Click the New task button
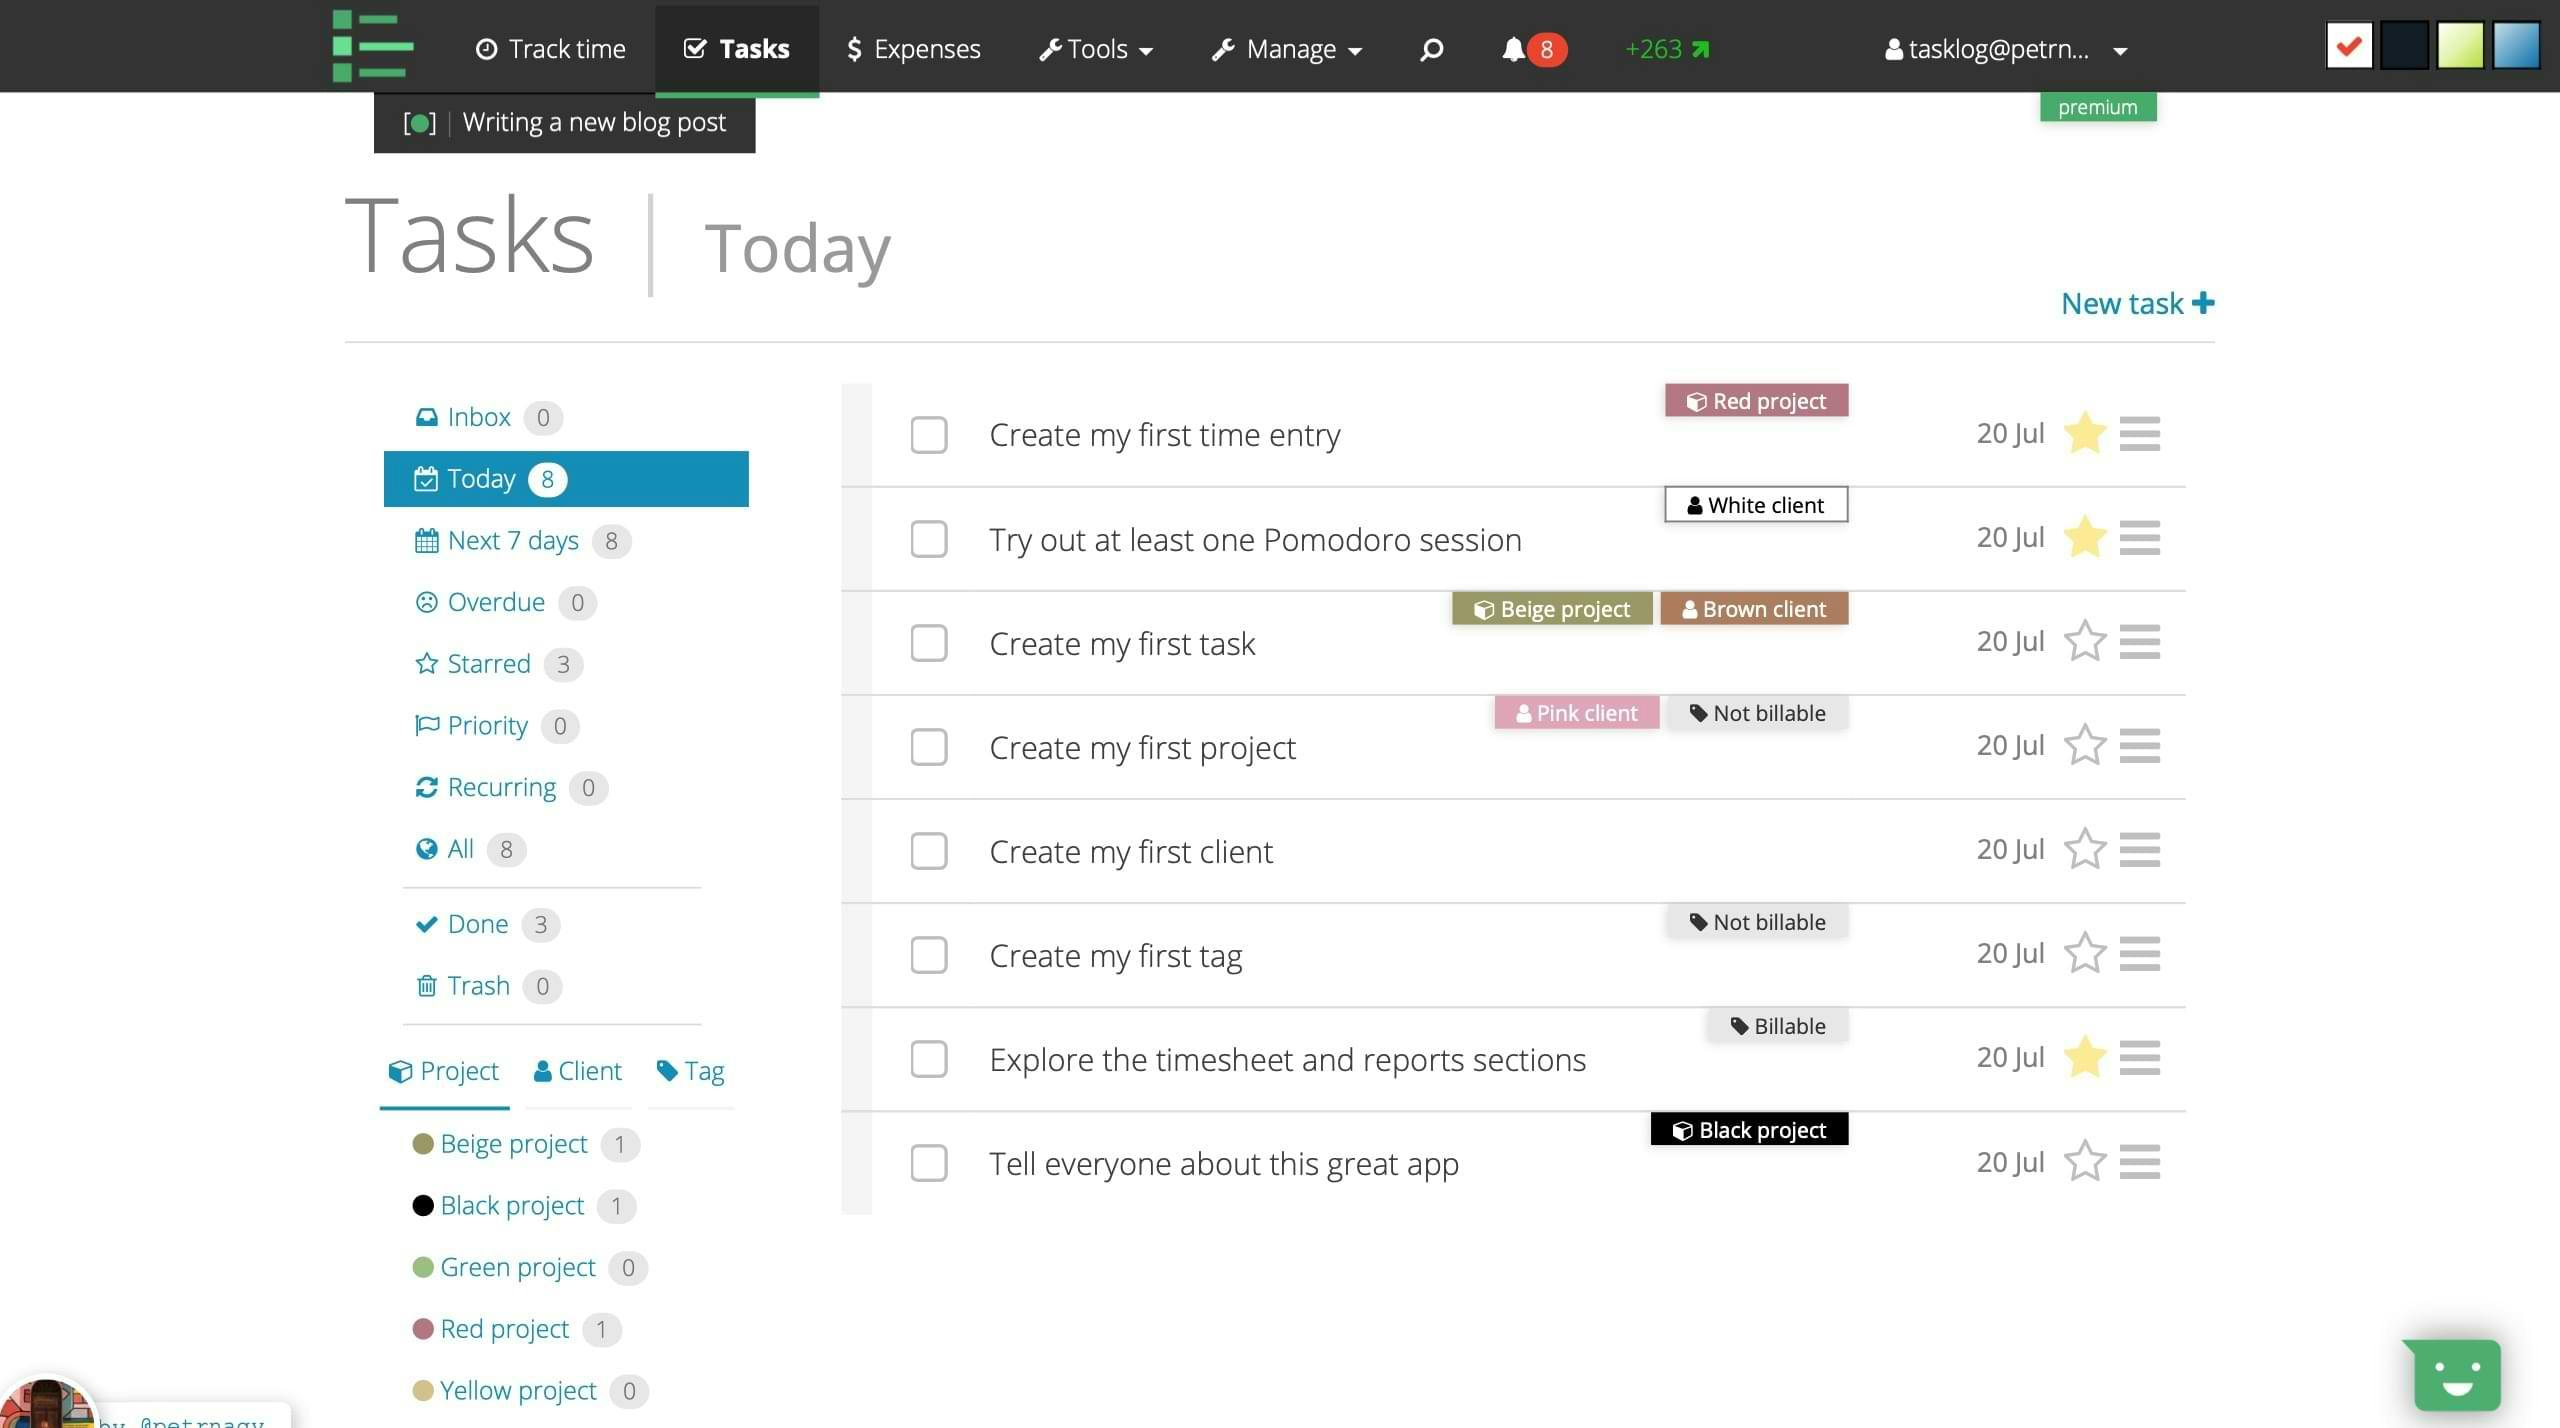Viewport: 2560px width, 1428px height. click(x=2136, y=303)
